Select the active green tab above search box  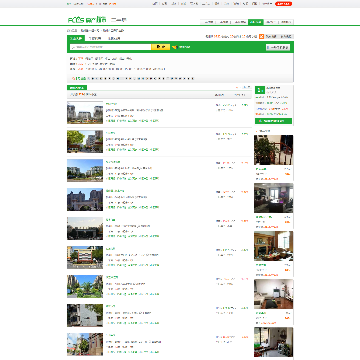coord(76,38)
